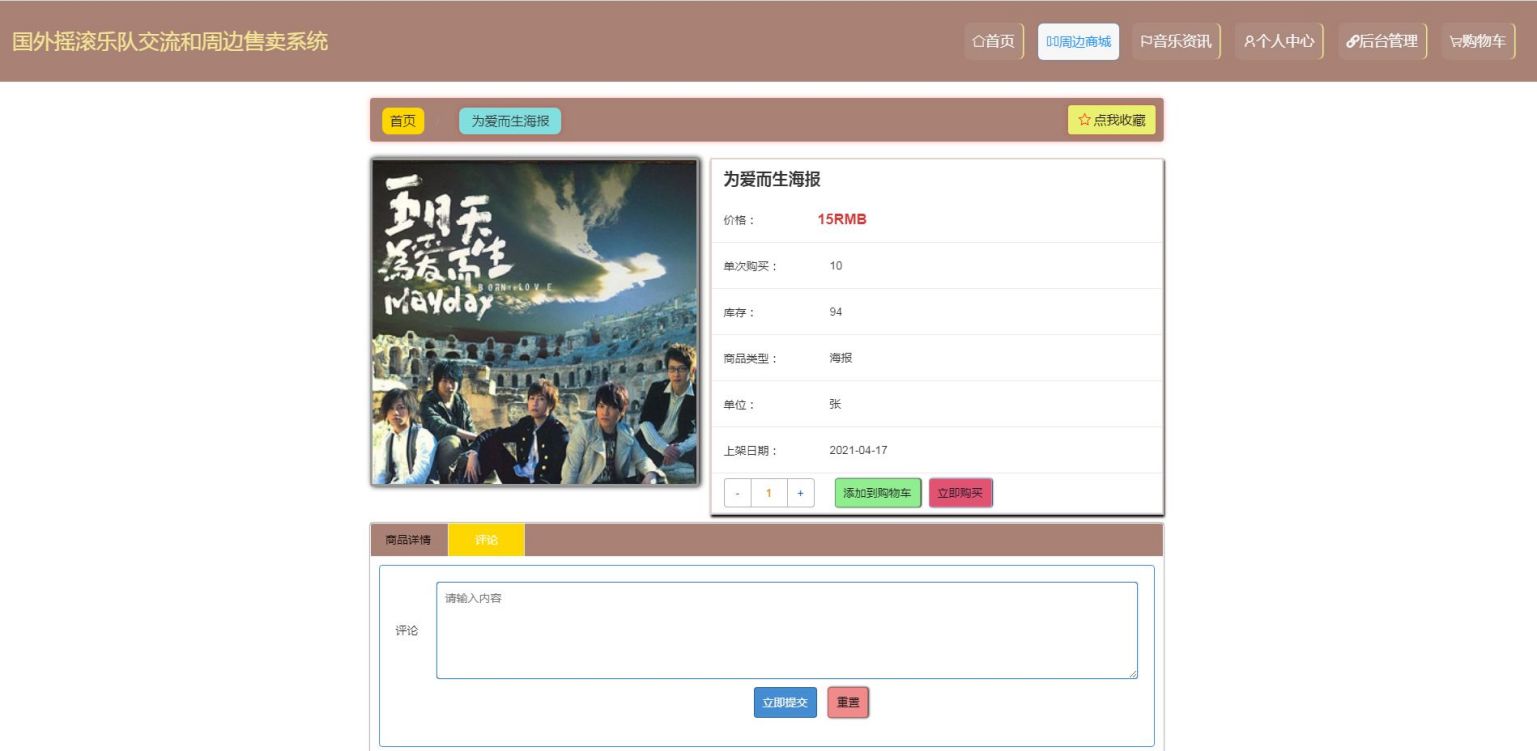
Task: Add product to favorites with 点我收藏
Action: click(x=1111, y=120)
